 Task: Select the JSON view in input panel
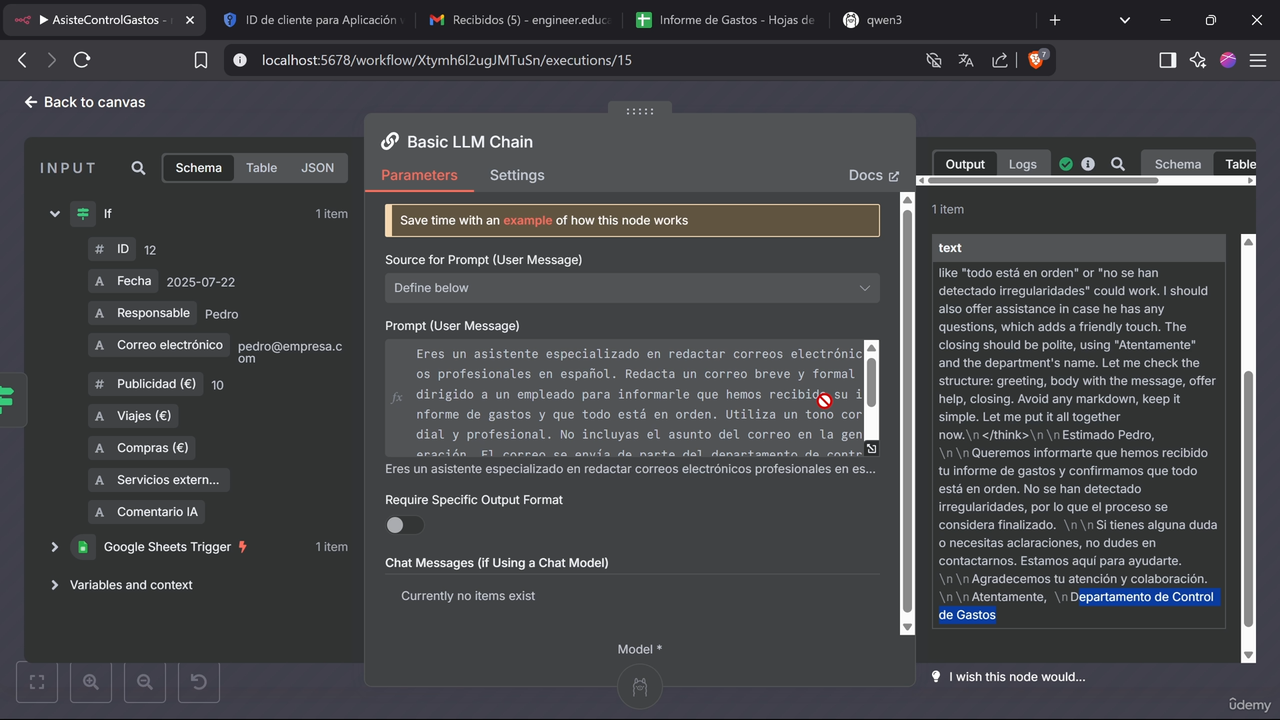[x=317, y=168]
